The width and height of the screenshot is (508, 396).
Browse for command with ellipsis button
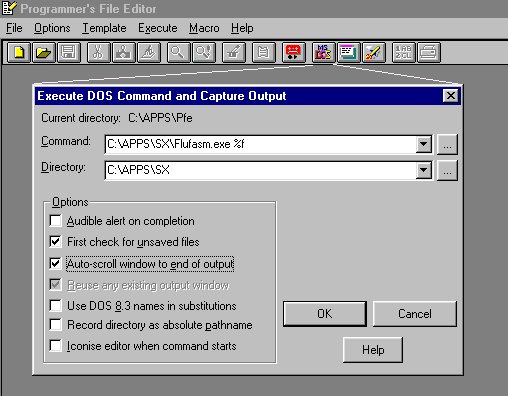447,144
